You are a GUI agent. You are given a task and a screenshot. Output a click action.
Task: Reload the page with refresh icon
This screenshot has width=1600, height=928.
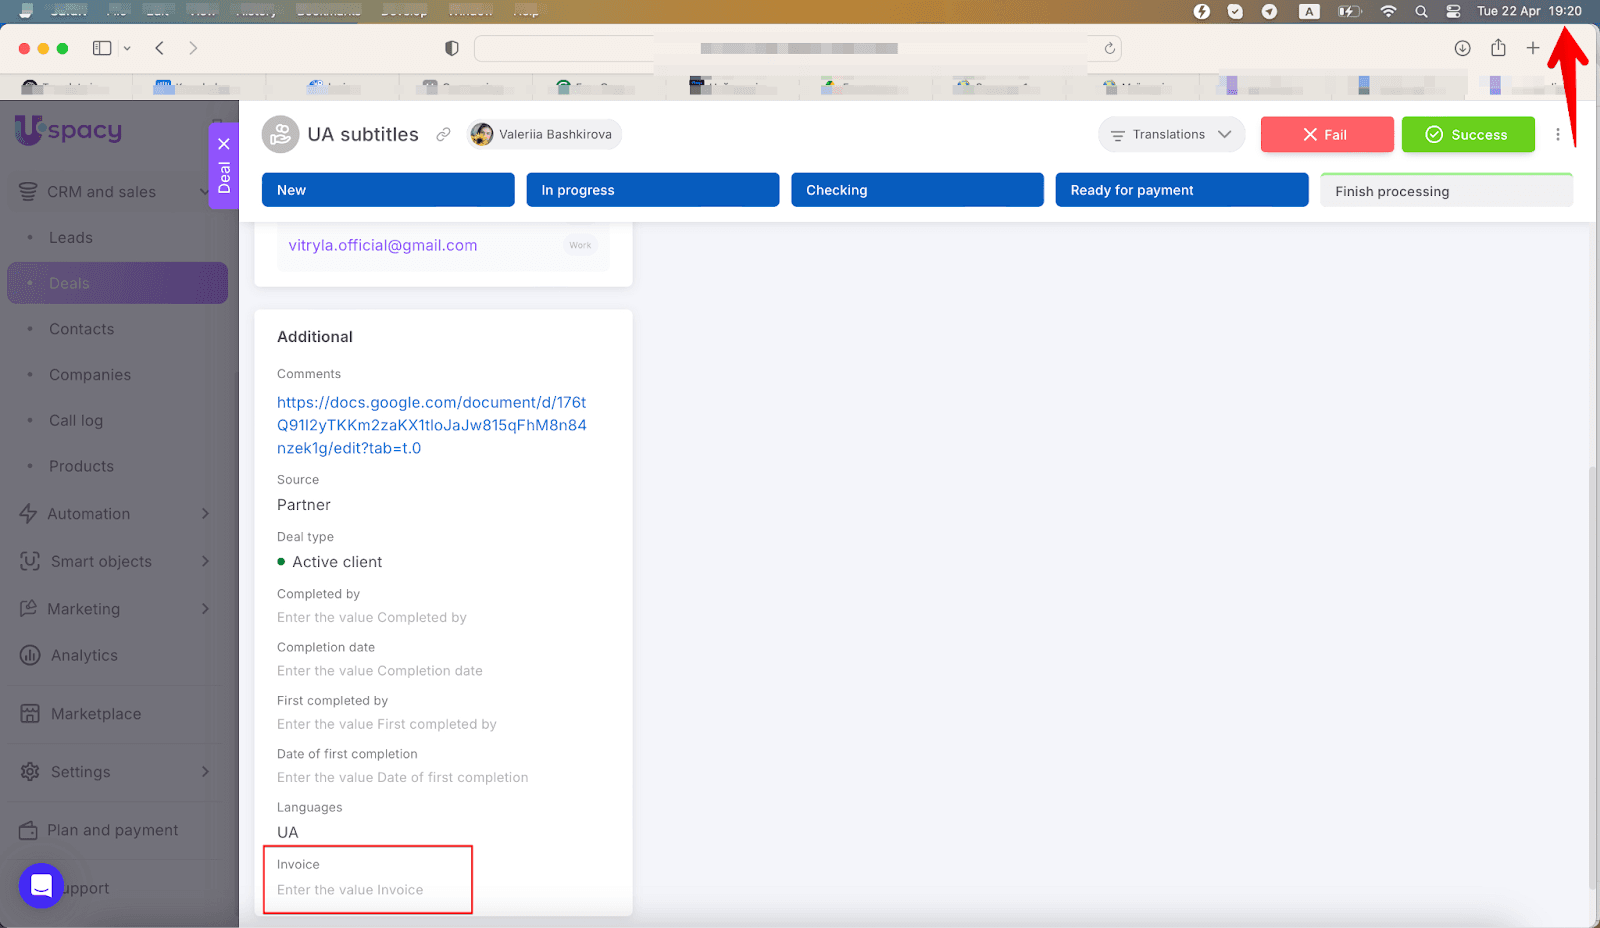click(1109, 48)
